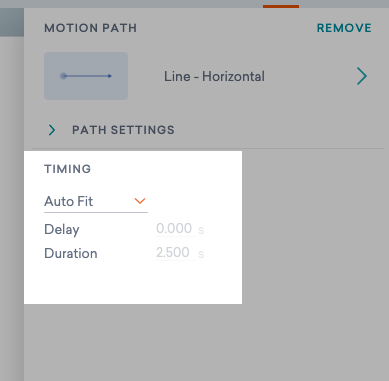Select the horizontal line path thumbnail

[x=86, y=76]
